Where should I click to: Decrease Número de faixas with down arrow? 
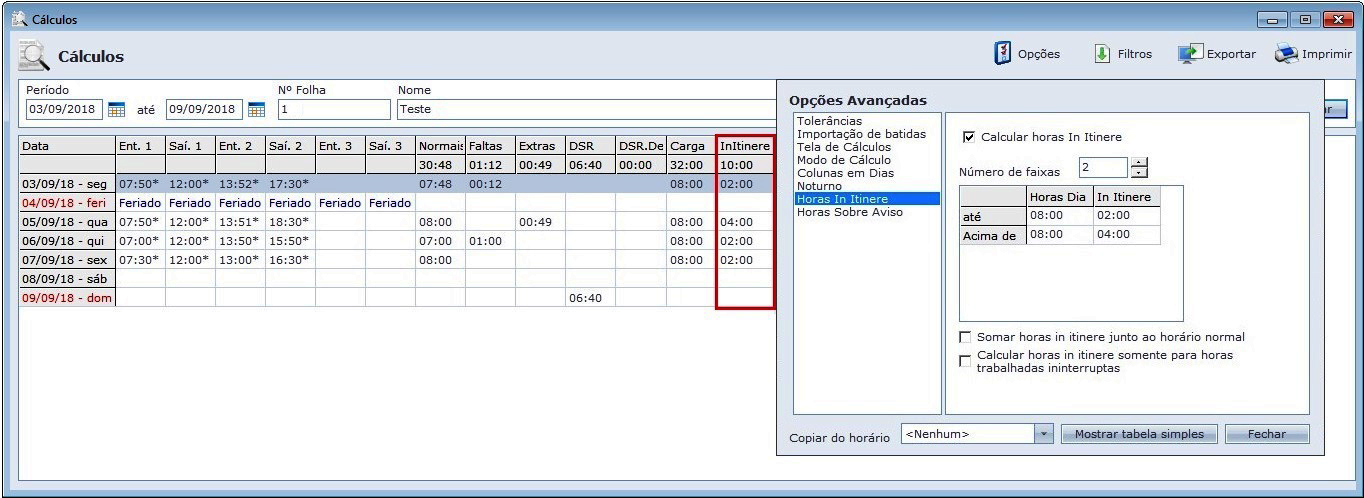pyautogui.click(x=1139, y=173)
